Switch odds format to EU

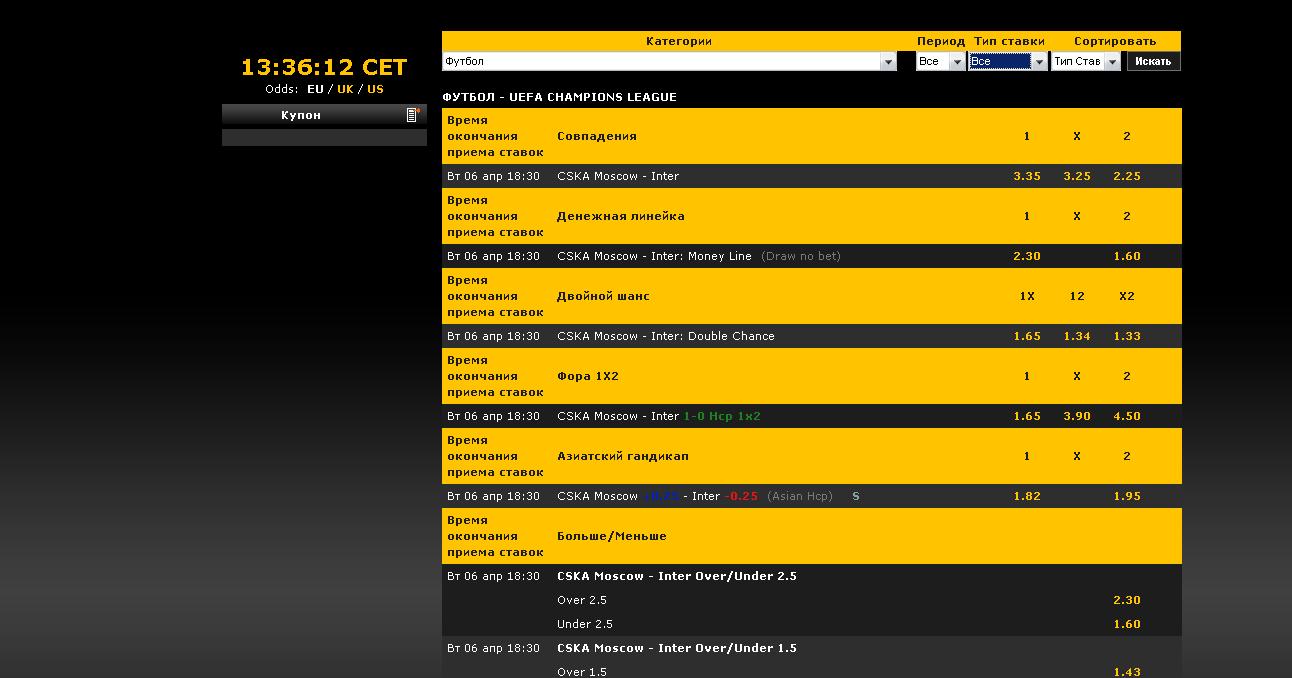point(315,89)
